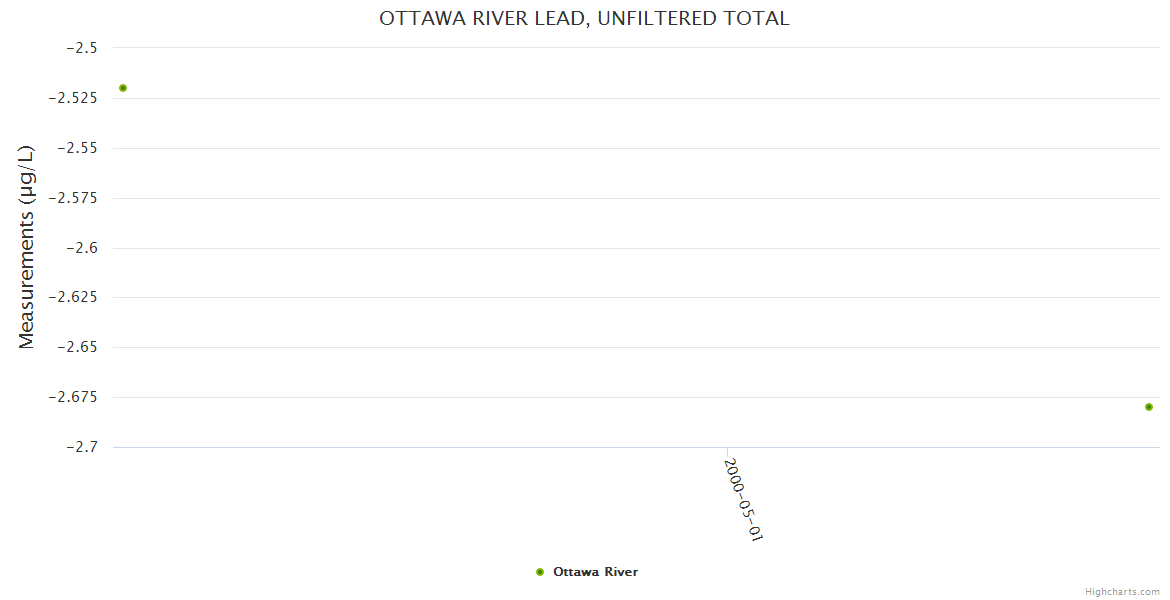Click the green Ottawa River legend marker
The image size is (1170, 600).
click(x=540, y=572)
